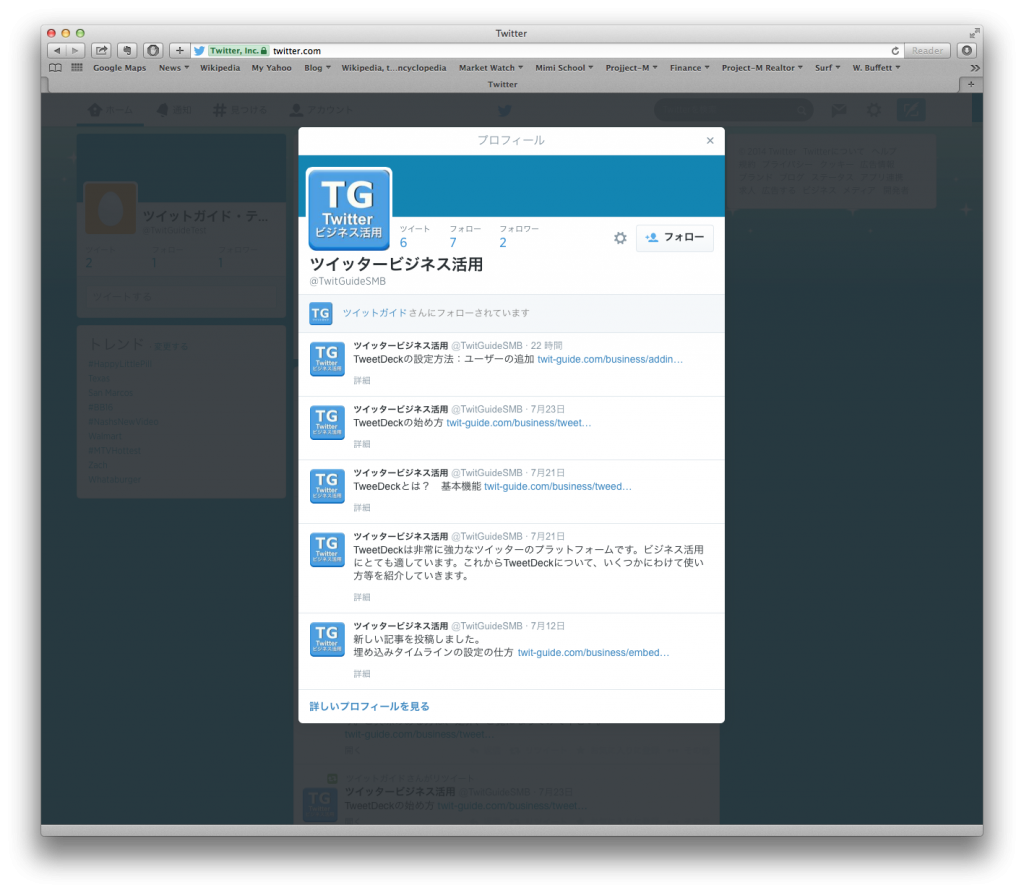Expand 詳細 on the 7月23日 tweet

tap(362, 444)
